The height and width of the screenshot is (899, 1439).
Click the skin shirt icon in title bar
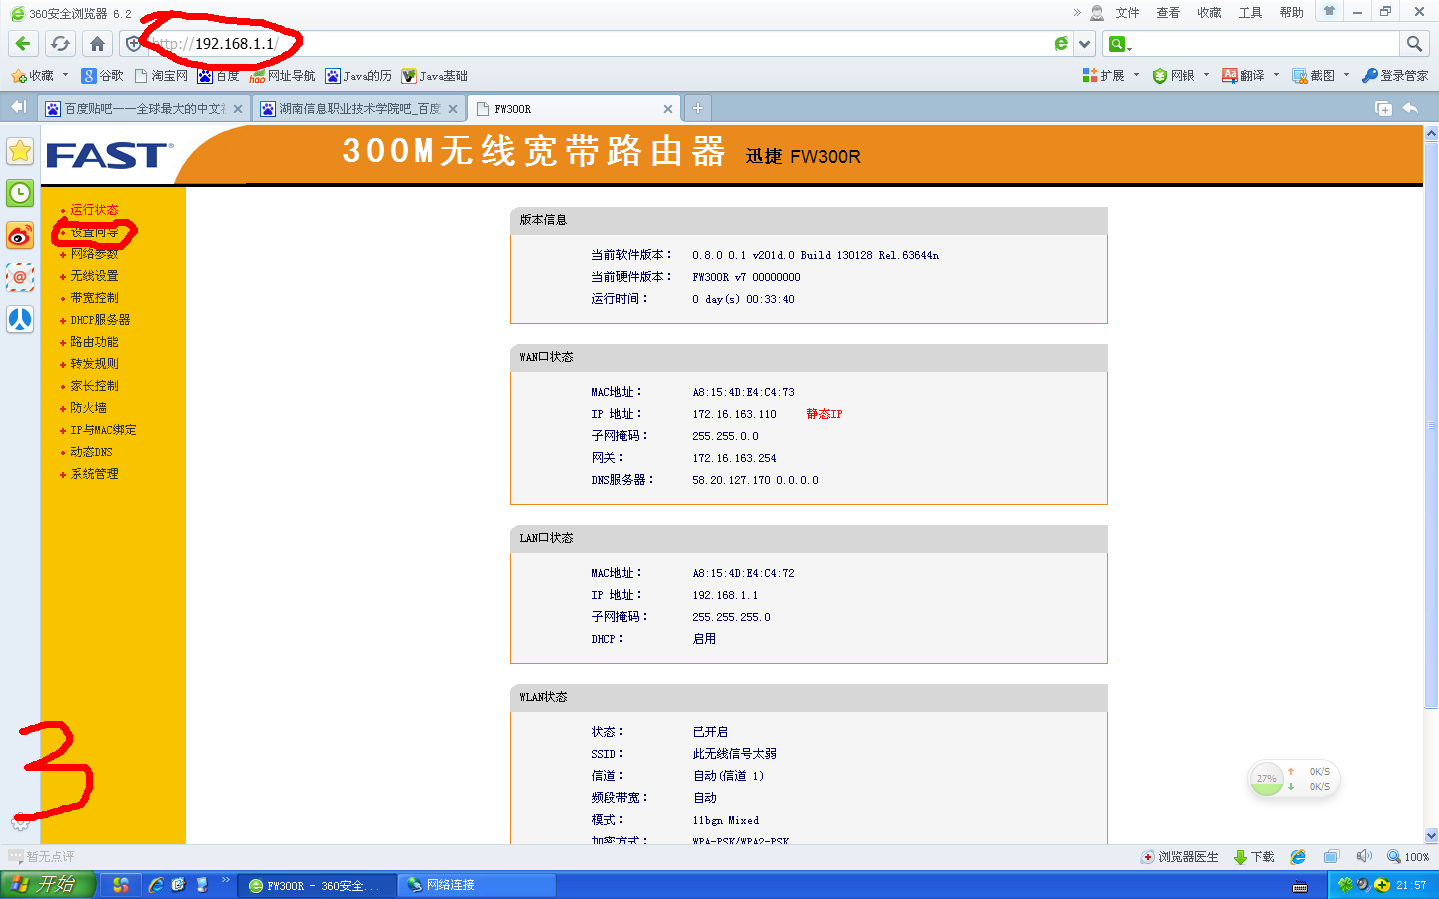1329,11
